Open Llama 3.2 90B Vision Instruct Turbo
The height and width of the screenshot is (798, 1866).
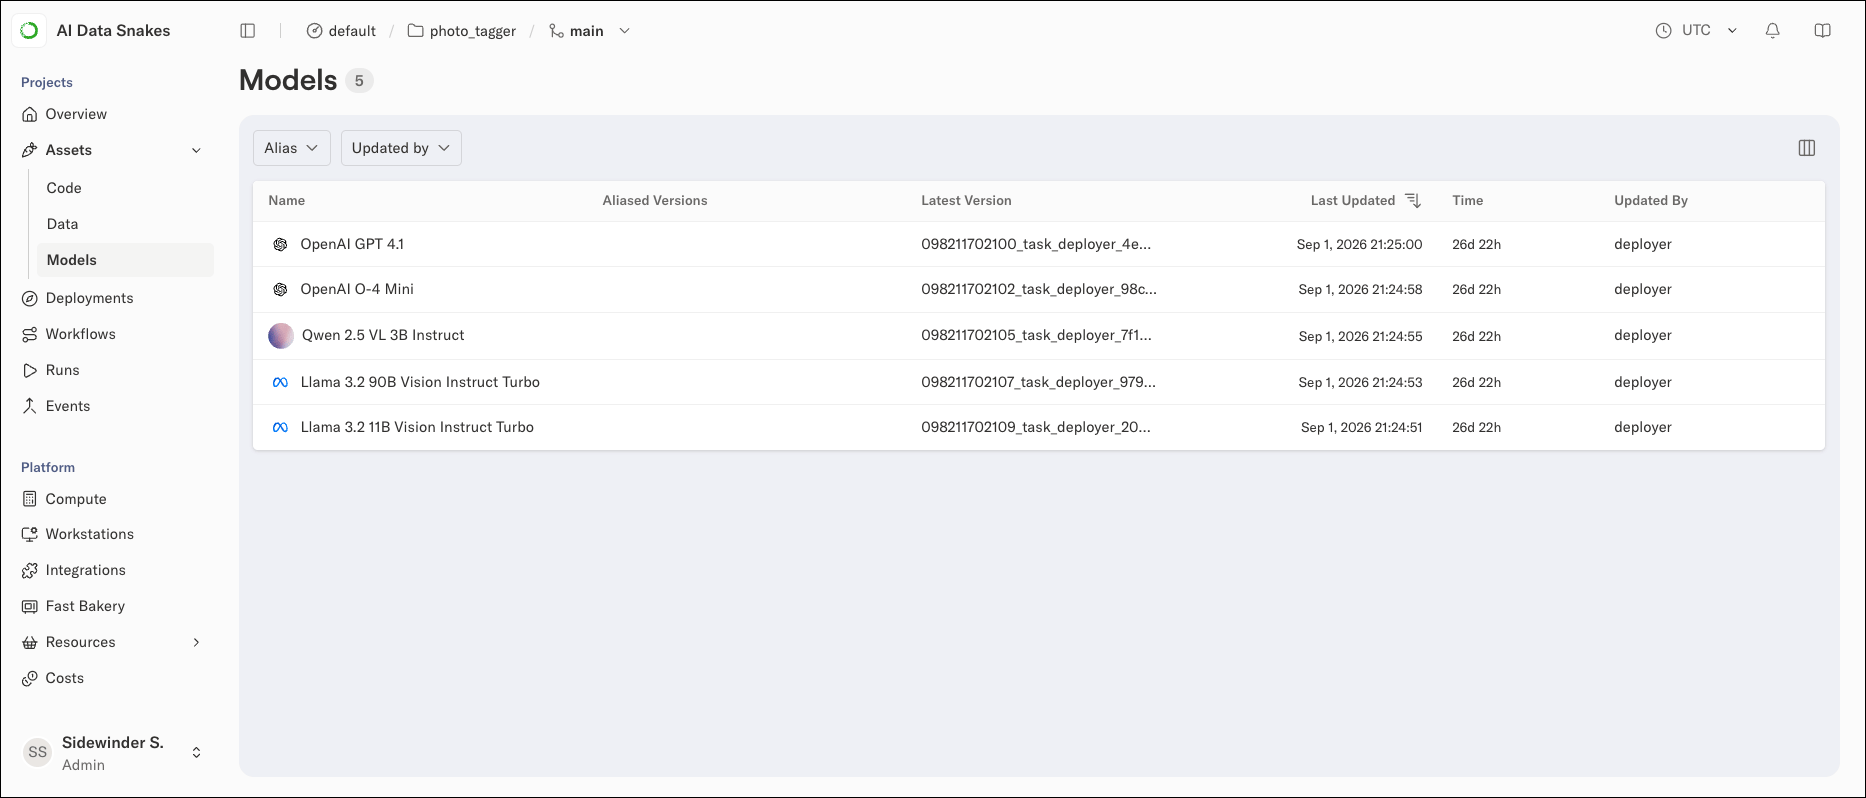click(420, 382)
